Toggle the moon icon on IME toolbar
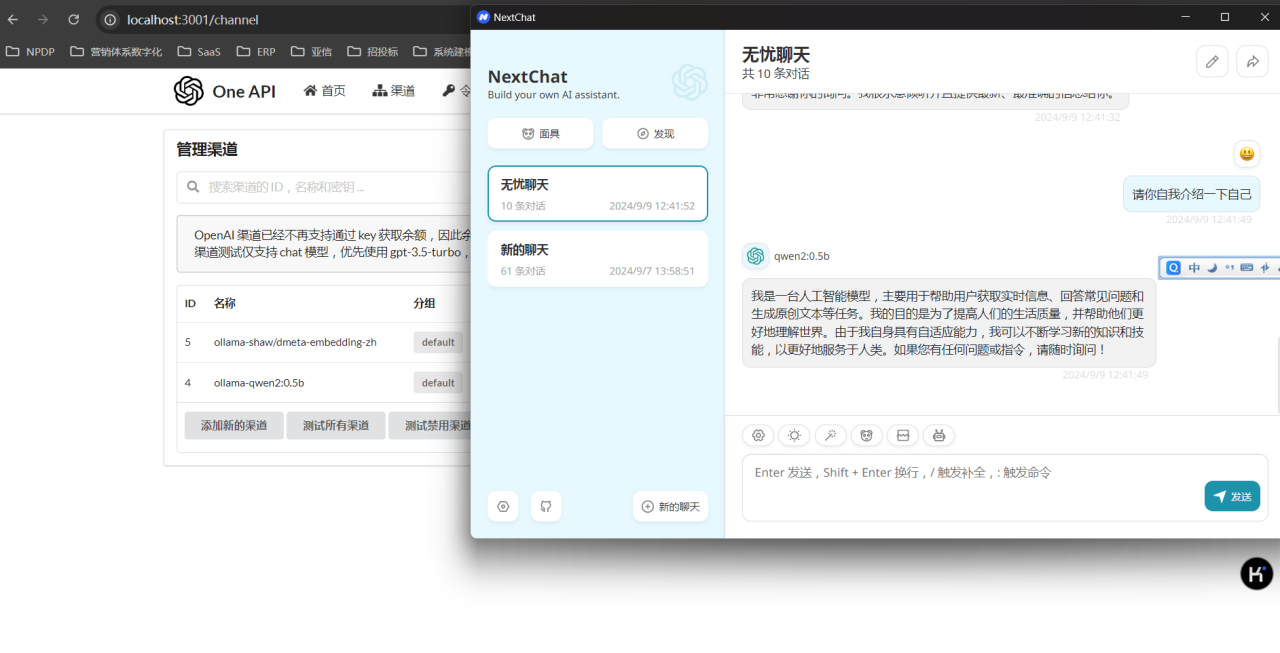Screen dimensions: 1280x653 click(x=1212, y=268)
